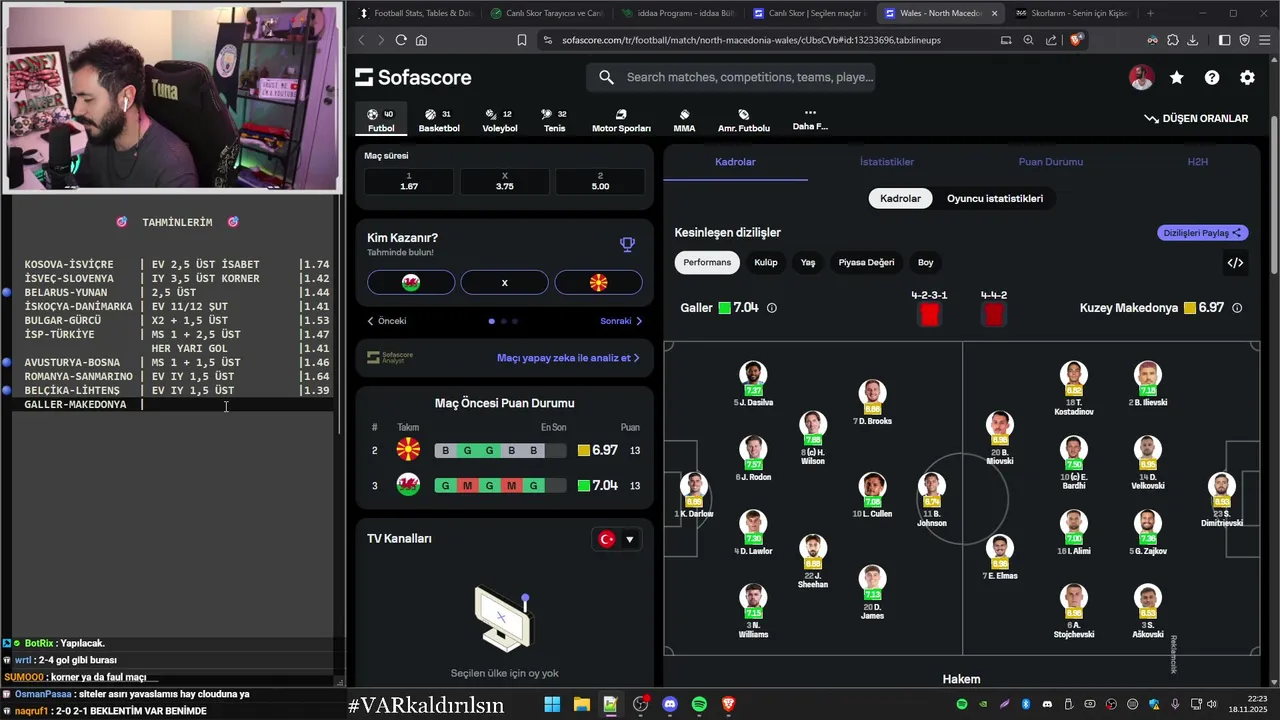Vote X draw in Kim Kazanır
The width and height of the screenshot is (1280, 720).
[x=504, y=283]
